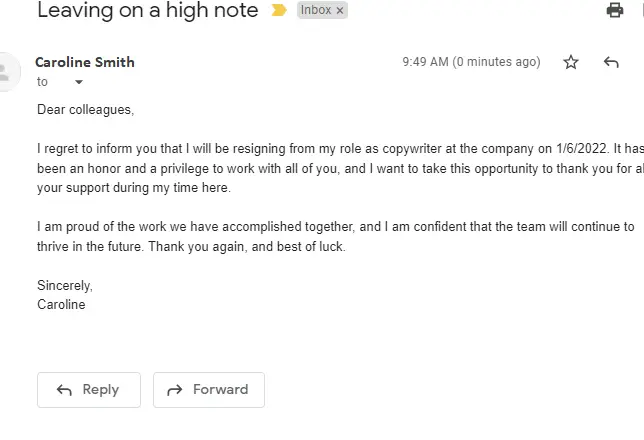This screenshot has height=440, width=644.
Task: Click the reply arrow icon beside the star
Action: pyautogui.click(x=611, y=62)
